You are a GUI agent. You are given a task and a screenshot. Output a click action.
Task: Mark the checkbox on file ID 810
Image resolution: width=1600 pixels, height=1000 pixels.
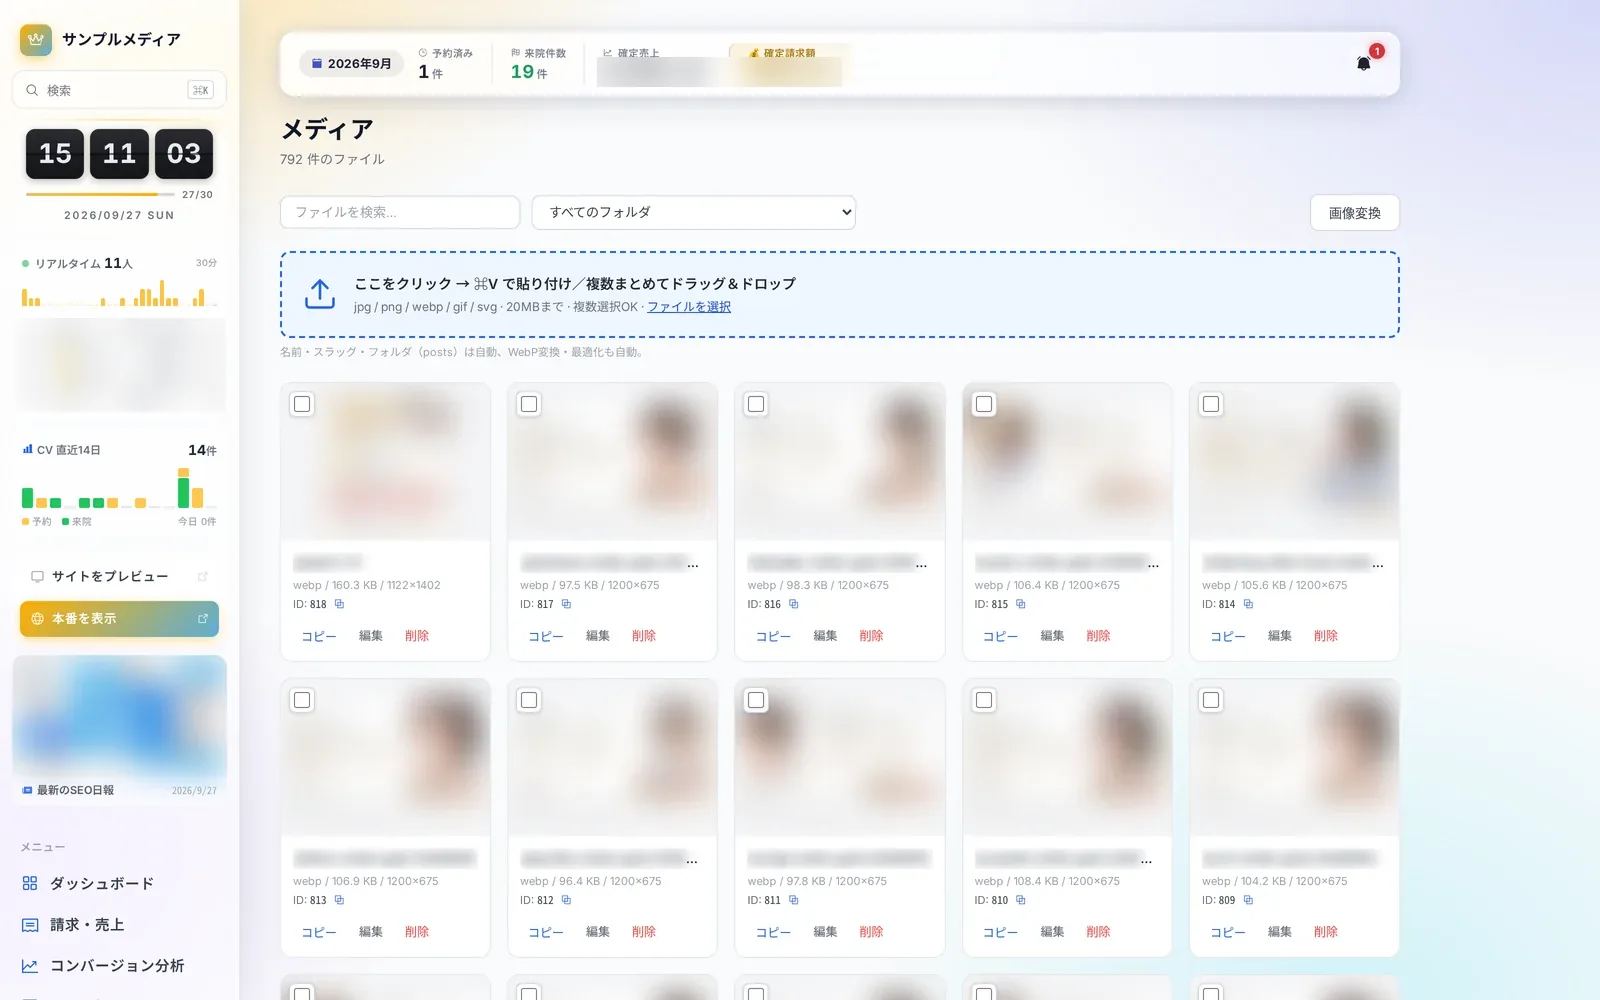click(984, 700)
